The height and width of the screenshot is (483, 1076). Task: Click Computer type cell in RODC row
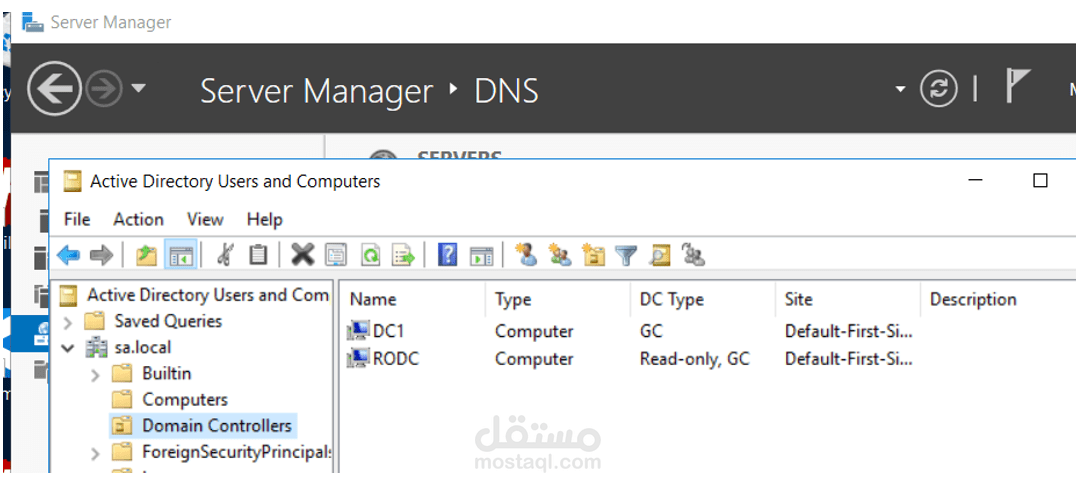pyautogui.click(x=534, y=359)
